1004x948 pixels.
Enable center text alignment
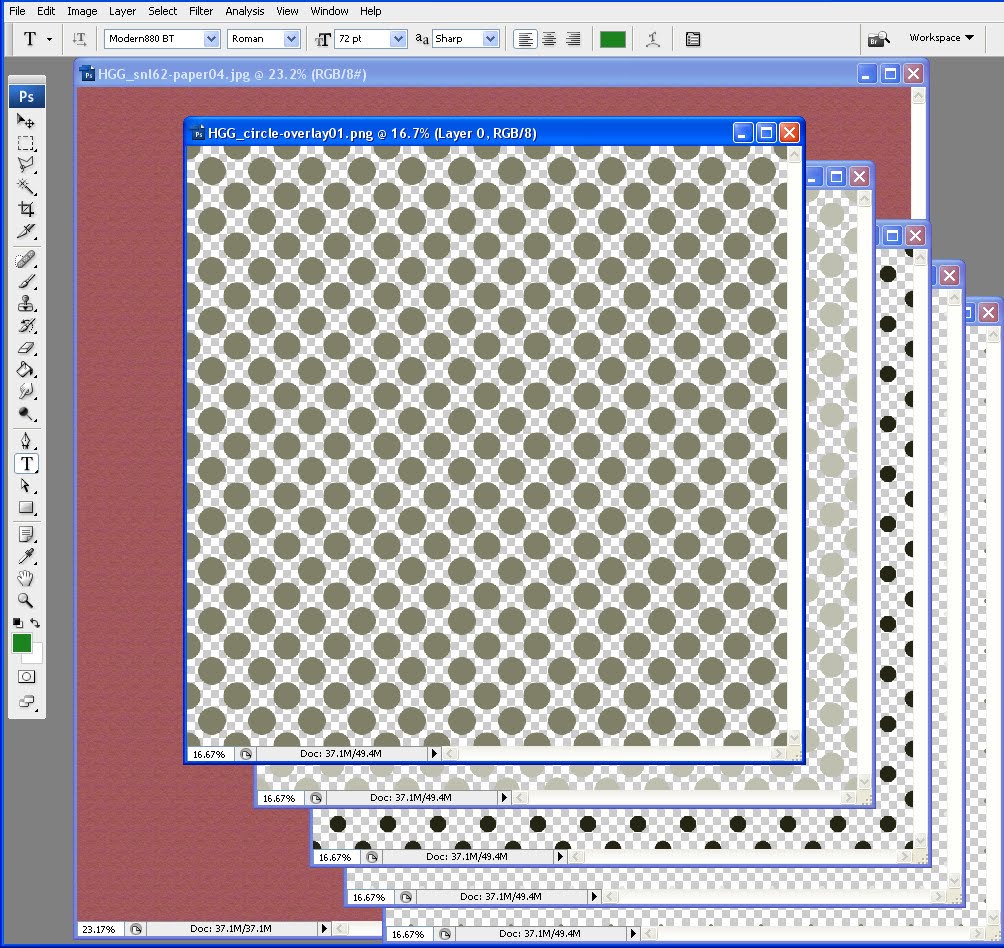point(549,39)
